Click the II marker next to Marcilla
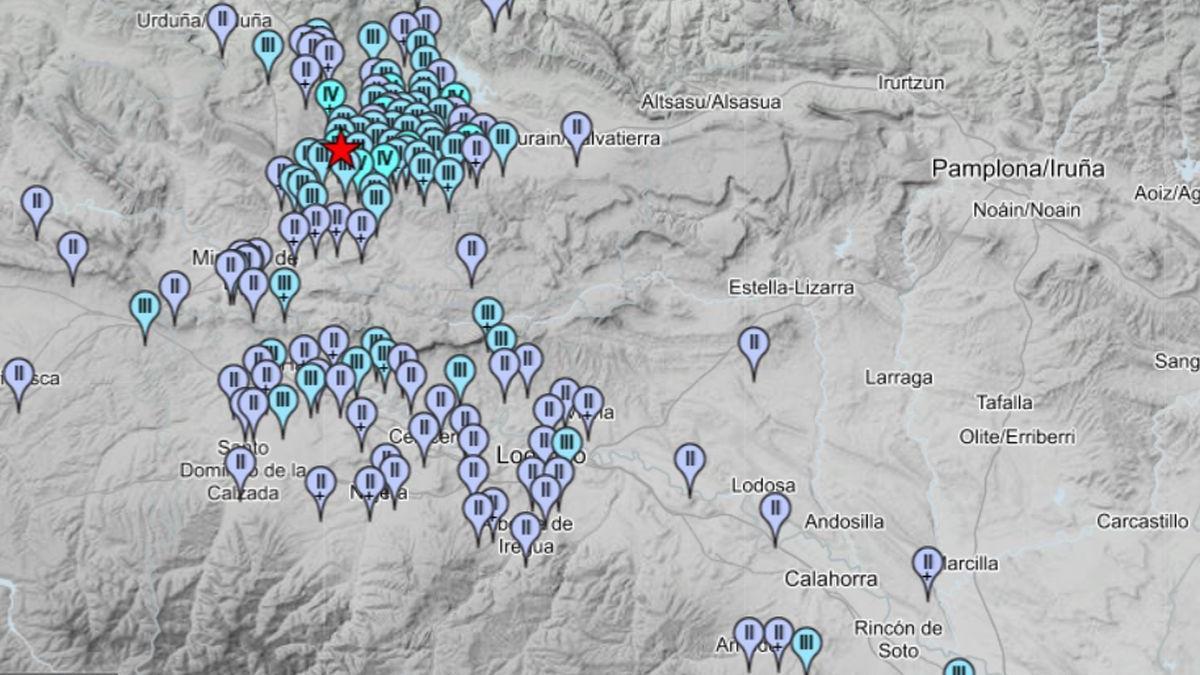The width and height of the screenshot is (1200, 675). (927, 565)
